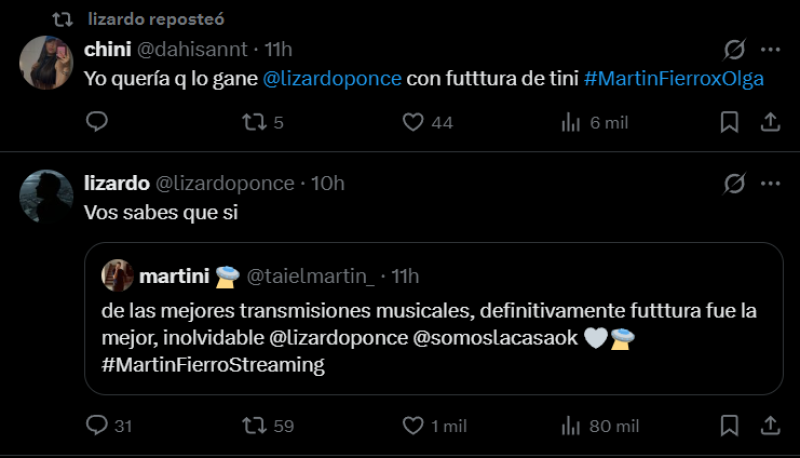Like lizardo's tweet with 1 mil likes
The width and height of the screenshot is (800, 458).
pos(413,426)
